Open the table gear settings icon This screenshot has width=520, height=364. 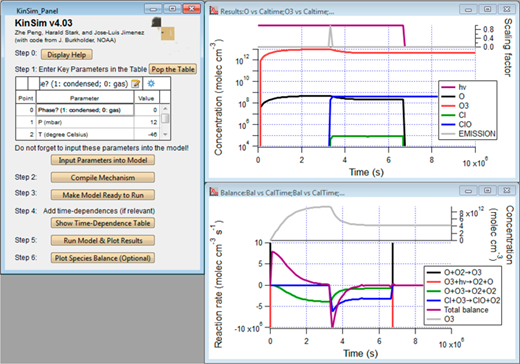pyautogui.click(x=151, y=83)
